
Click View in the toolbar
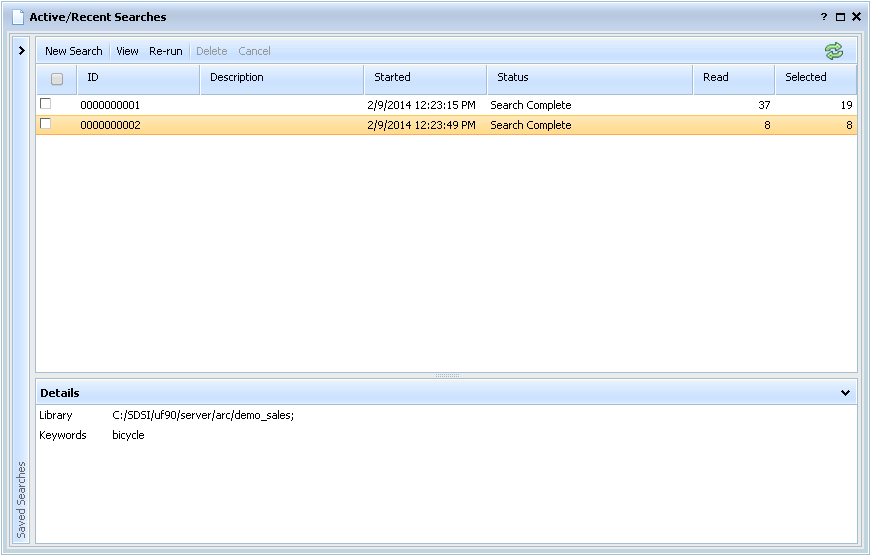point(127,51)
